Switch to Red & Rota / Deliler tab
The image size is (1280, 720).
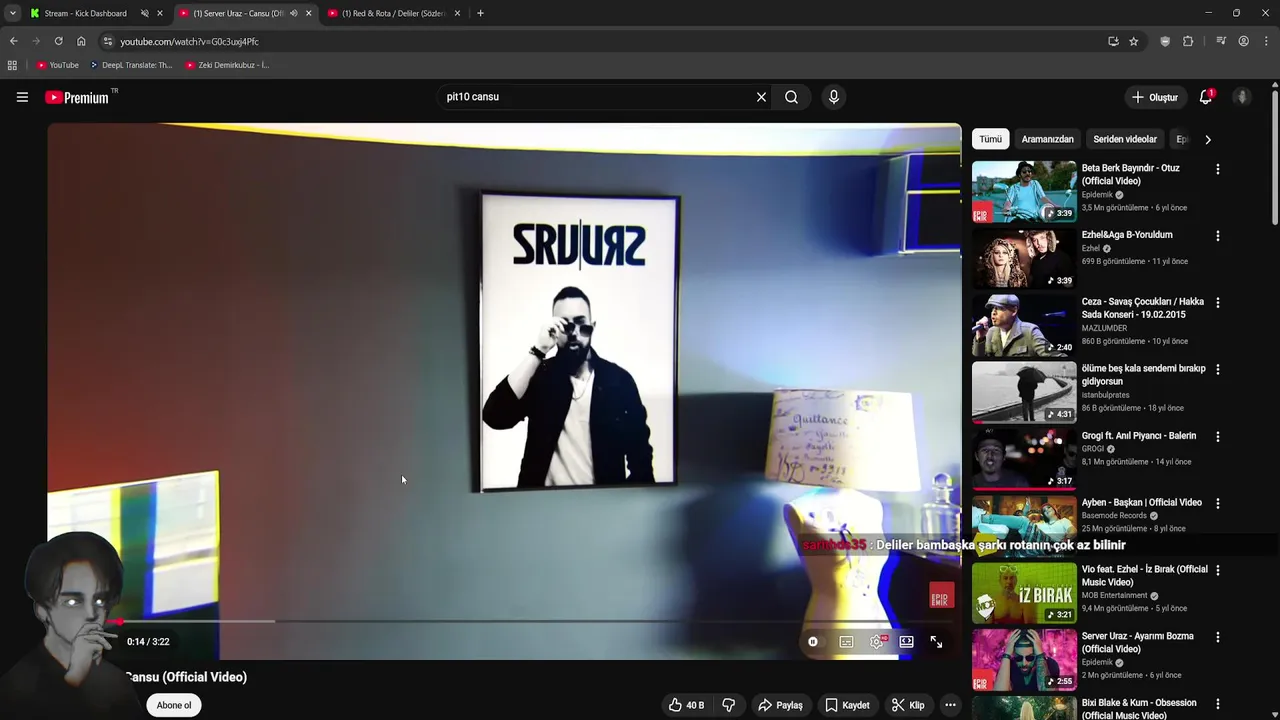tap(393, 13)
